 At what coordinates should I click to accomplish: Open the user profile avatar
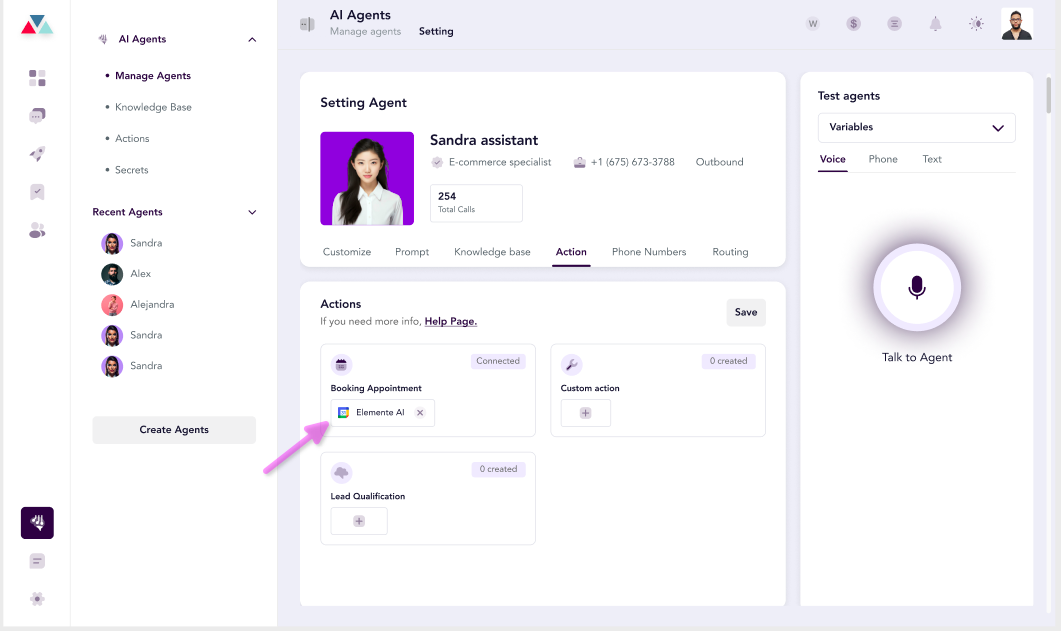coord(1017,24)
